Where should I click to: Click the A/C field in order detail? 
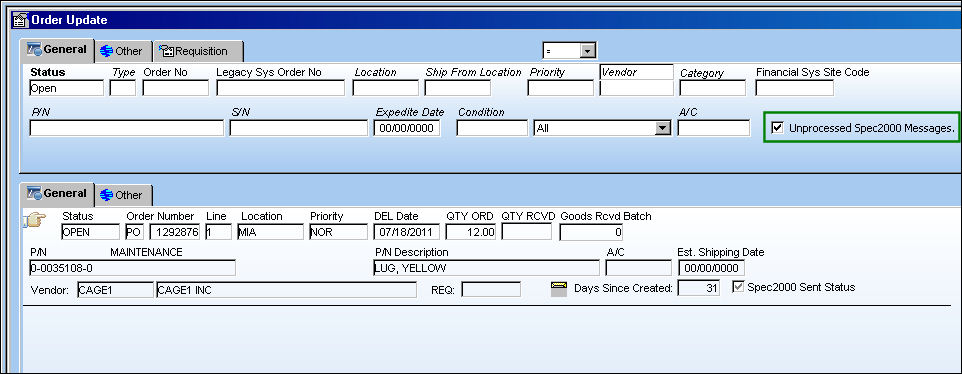pos(639,268)
